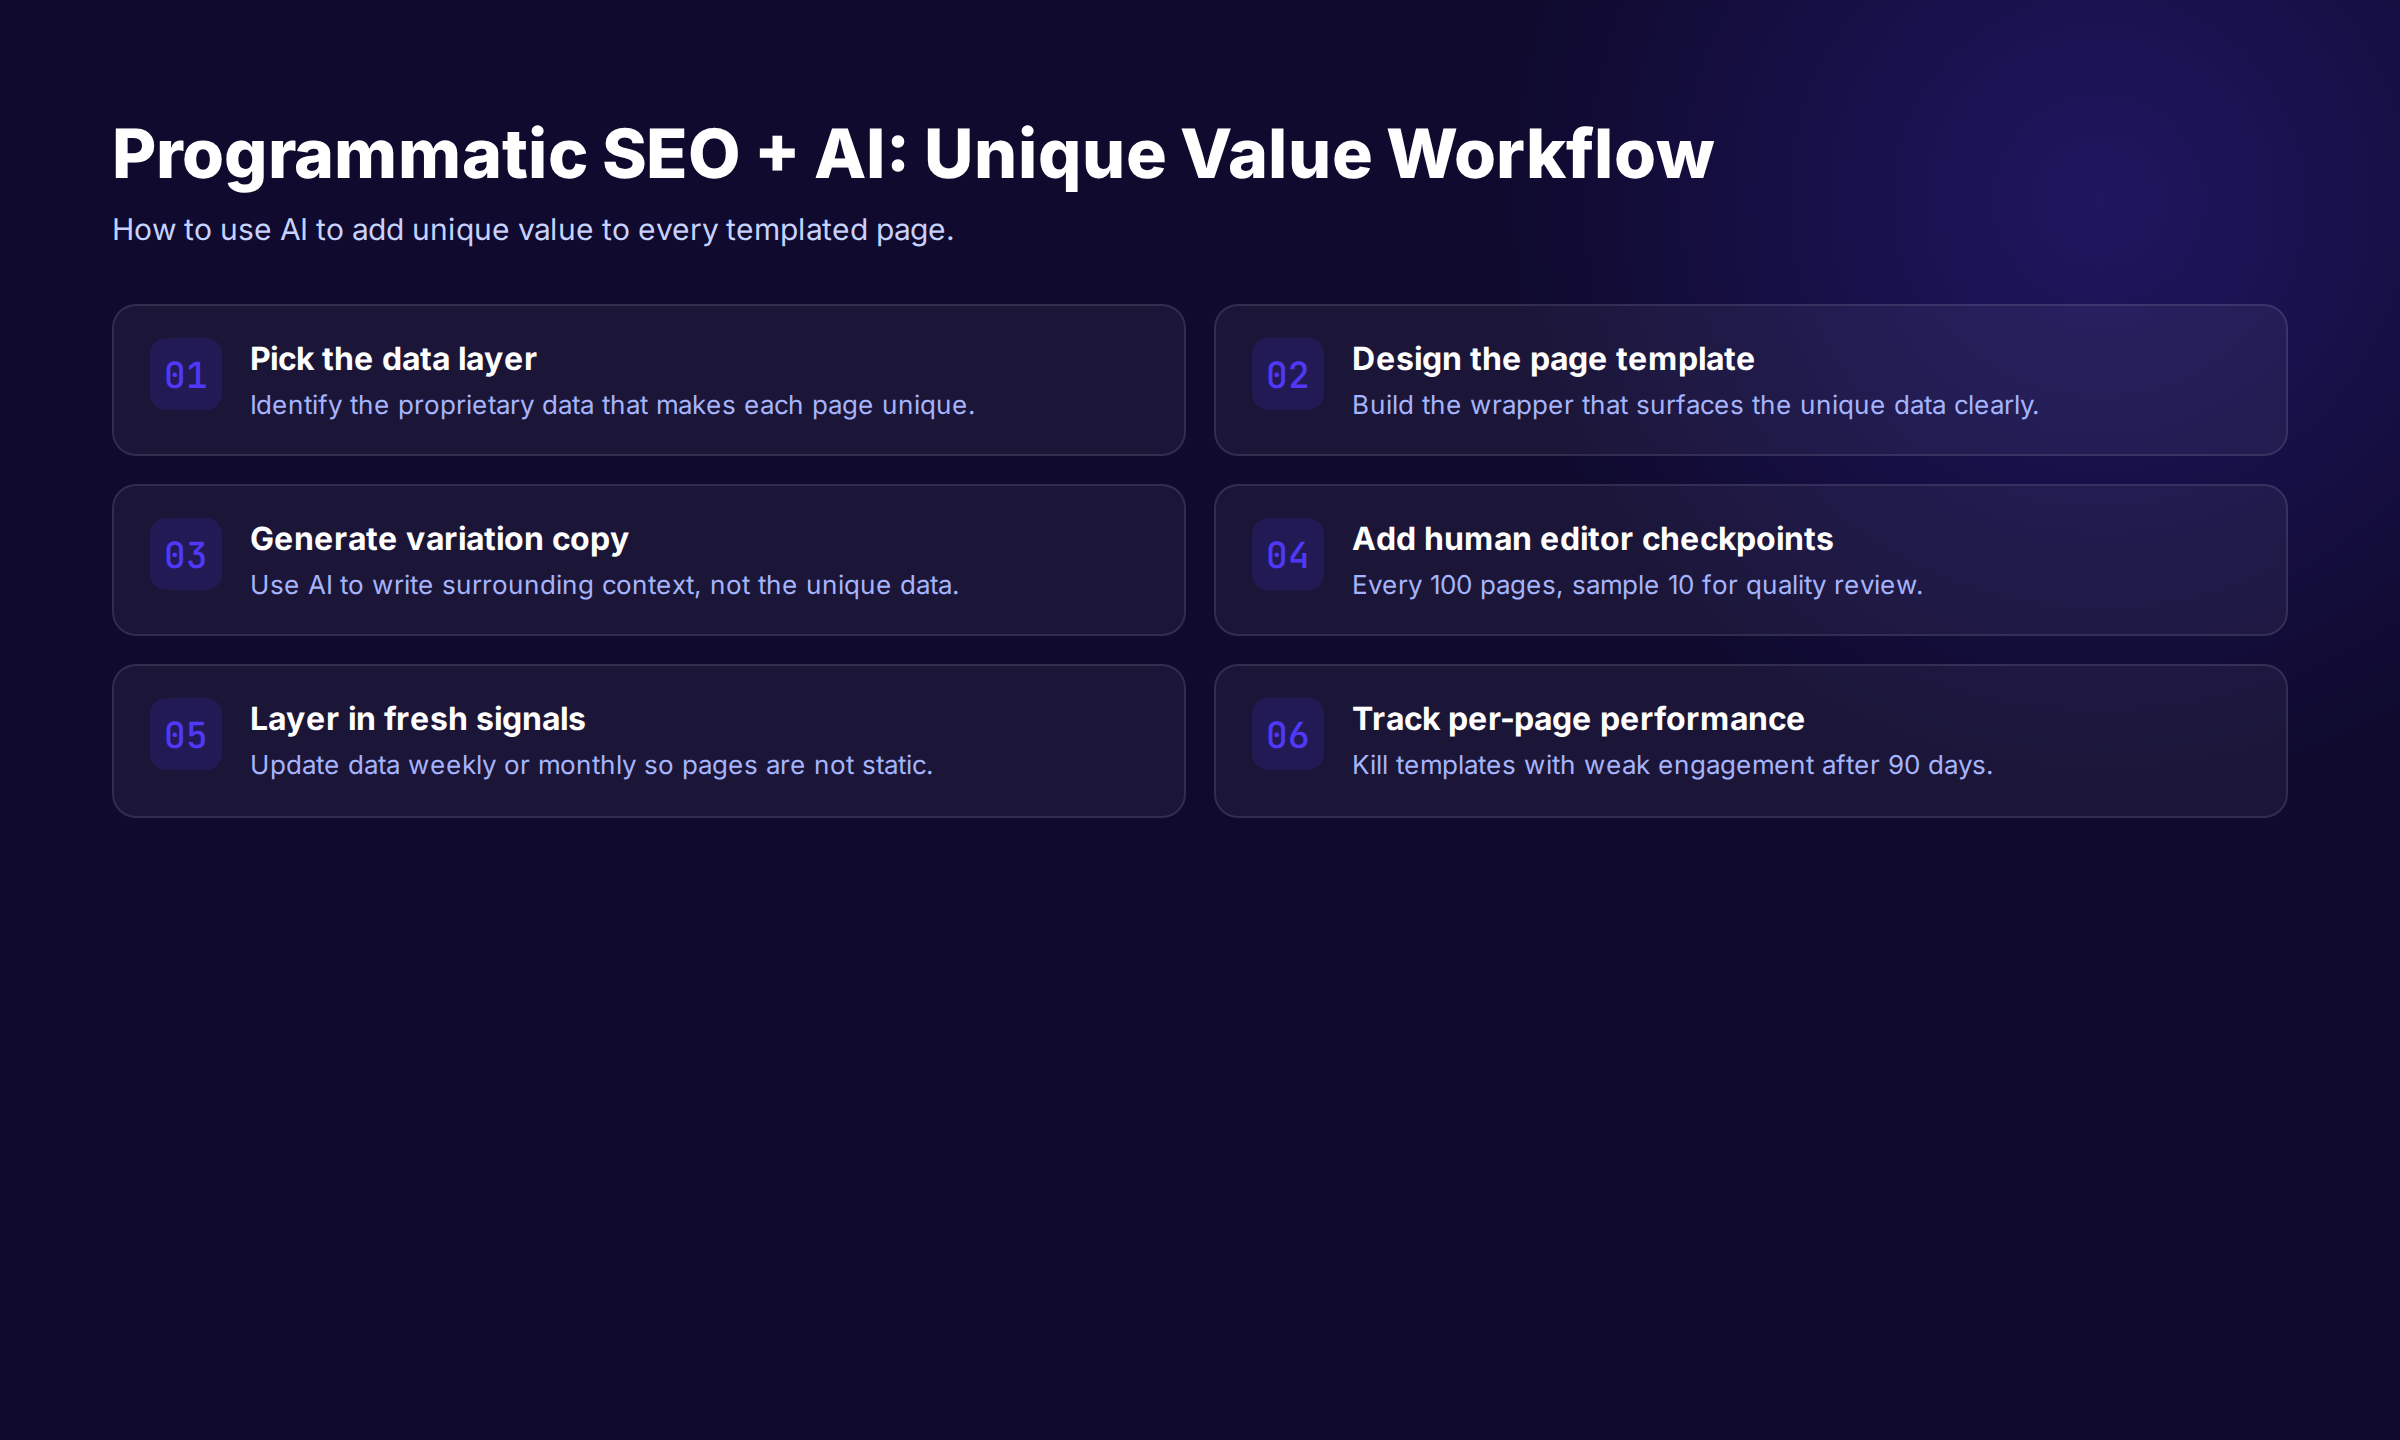Click the text 'Build the wrapper that surfaces the unique data clearly.'
This screenshot has height=1440, width=2400.
(x=1695, y=405)
